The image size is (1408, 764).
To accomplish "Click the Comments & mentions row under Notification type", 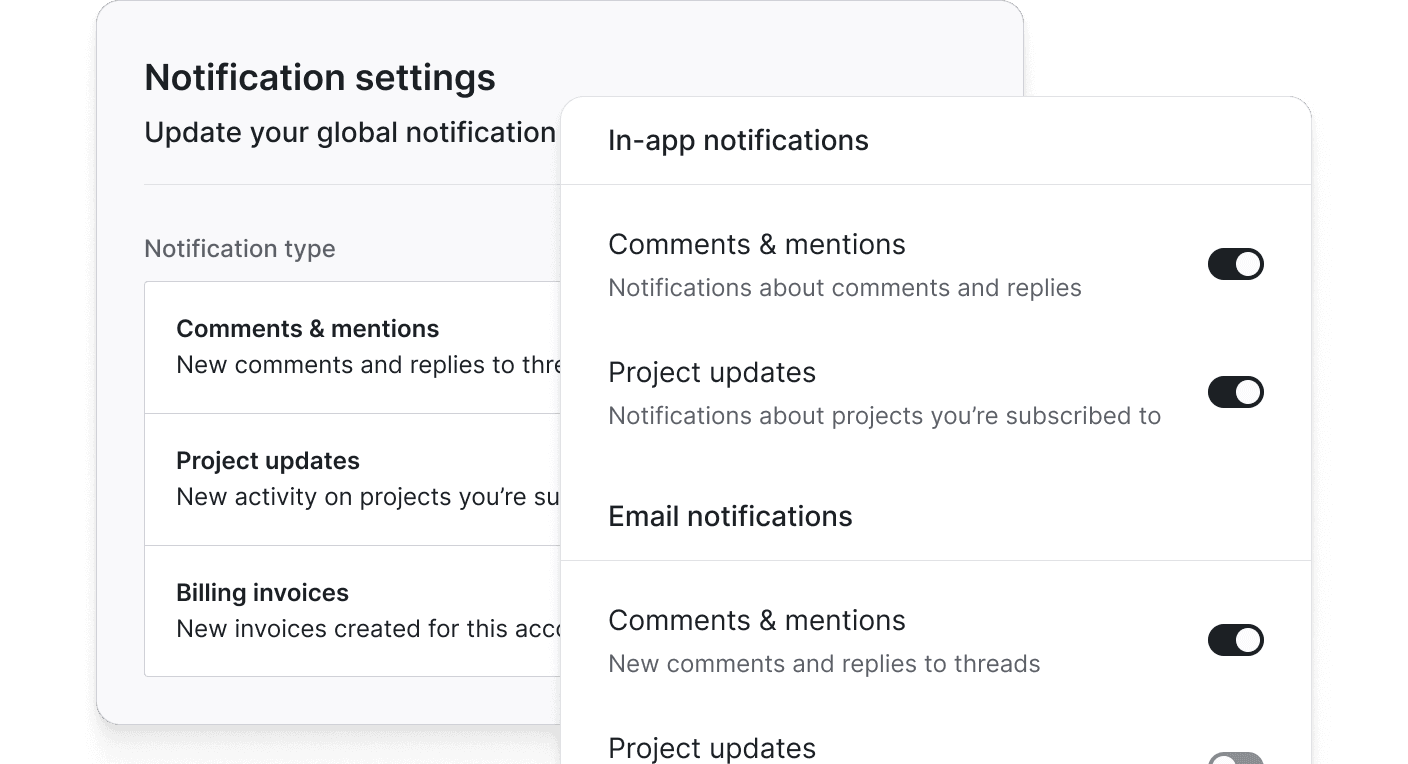I will 308,328.
